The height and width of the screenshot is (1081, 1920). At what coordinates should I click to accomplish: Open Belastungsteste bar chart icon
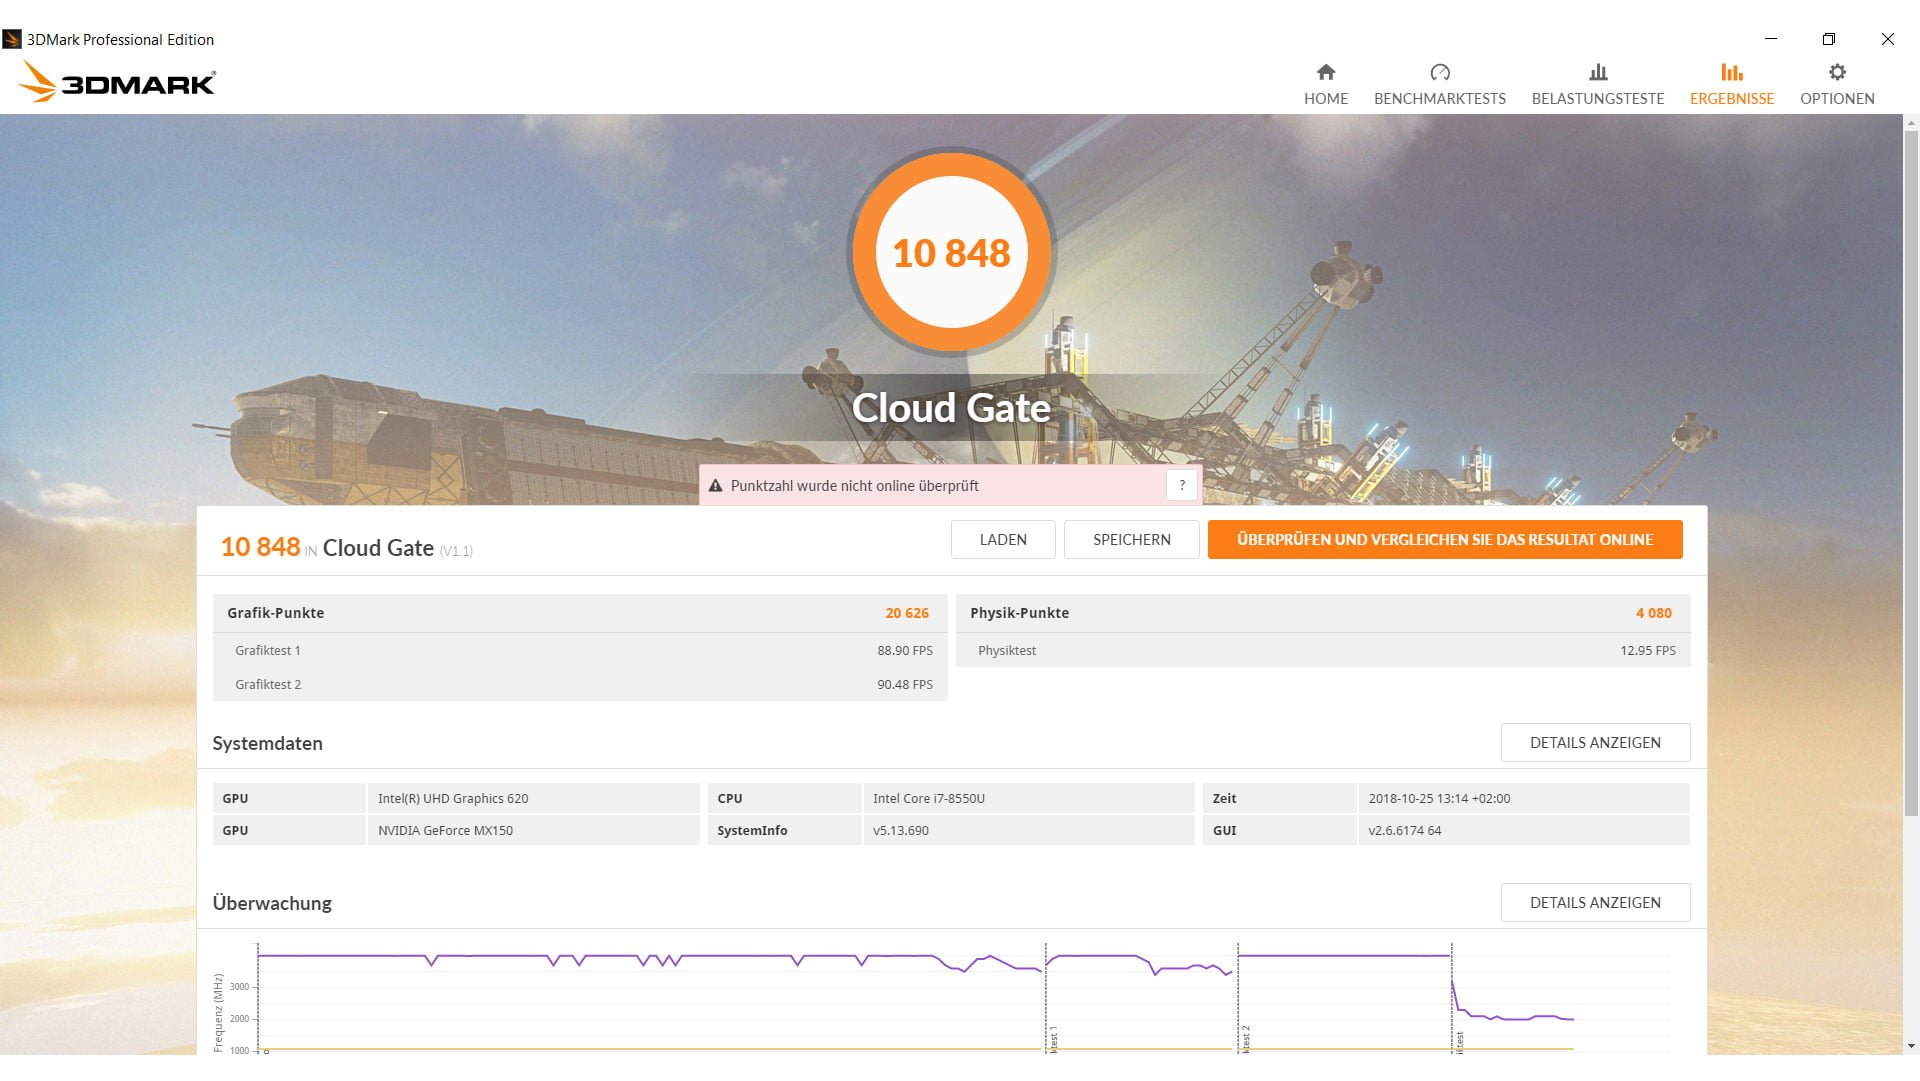(x=1598, y=72)
